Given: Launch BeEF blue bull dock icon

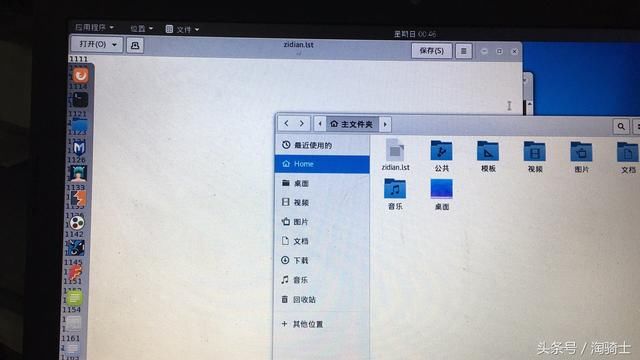Looking at the screenshot, I should [76, 248].
